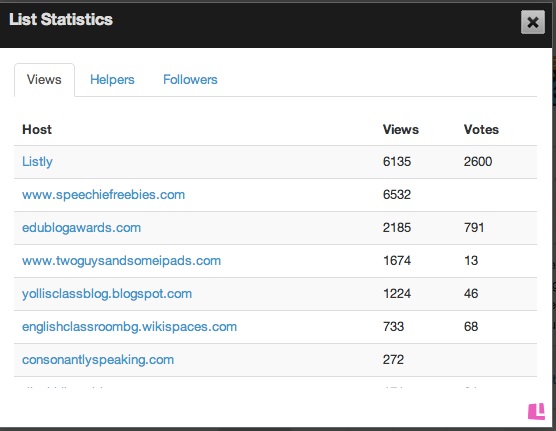Screen dimensions: 556x431
Task: Open edublogawards.com host link
Action: (x=81, y=227)
